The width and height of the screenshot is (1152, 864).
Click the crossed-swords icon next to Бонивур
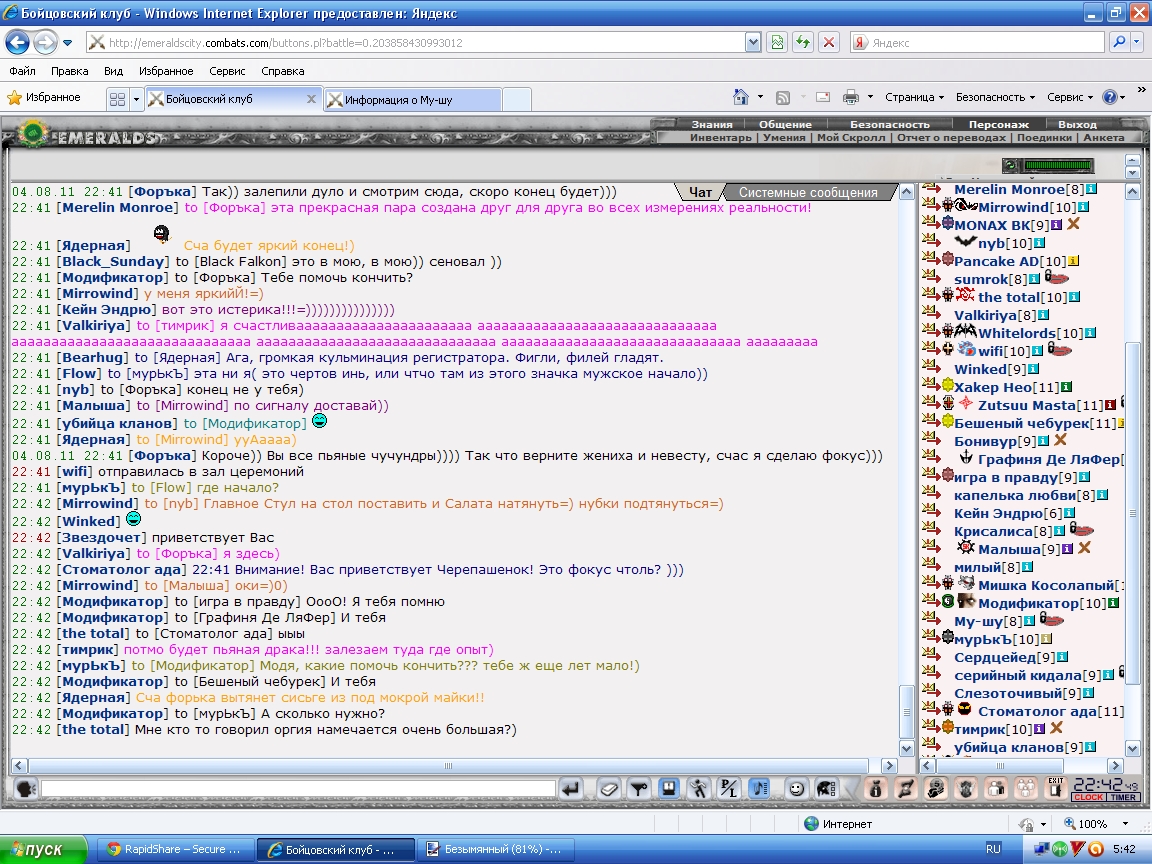[1059, 441]
